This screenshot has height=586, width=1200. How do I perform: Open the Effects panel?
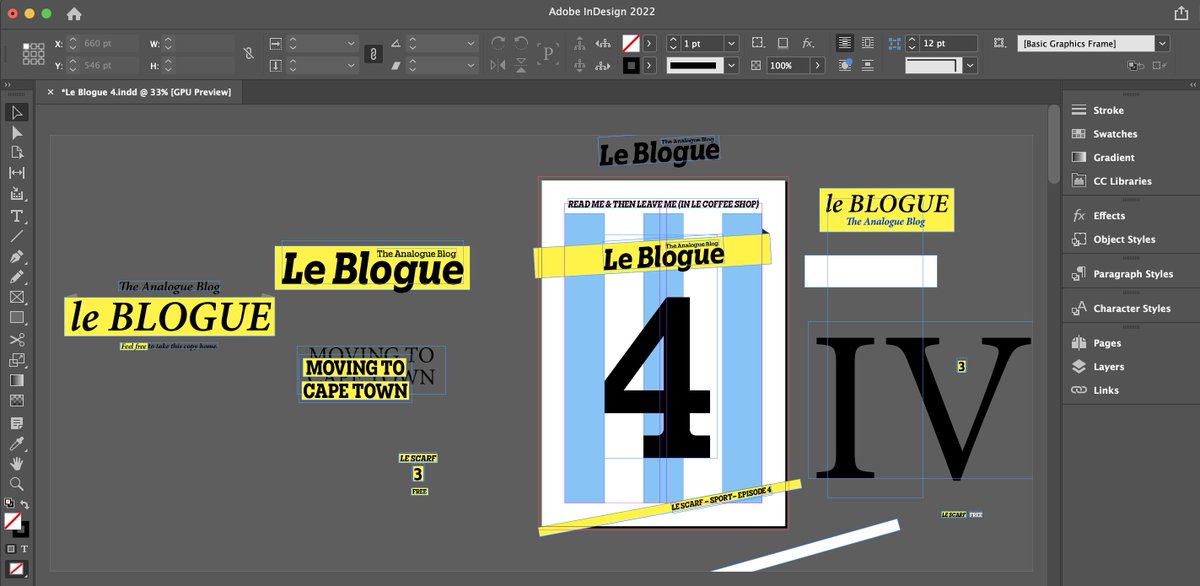click(x=1109, y=215)
